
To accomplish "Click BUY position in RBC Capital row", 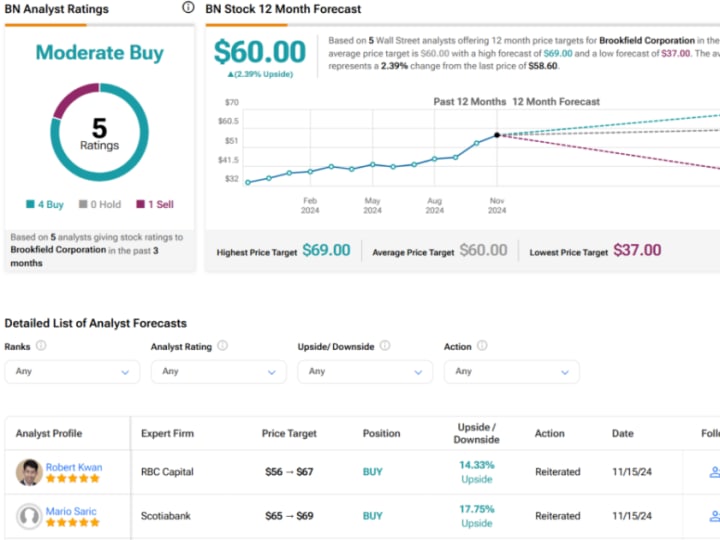I will coord(372,472).
